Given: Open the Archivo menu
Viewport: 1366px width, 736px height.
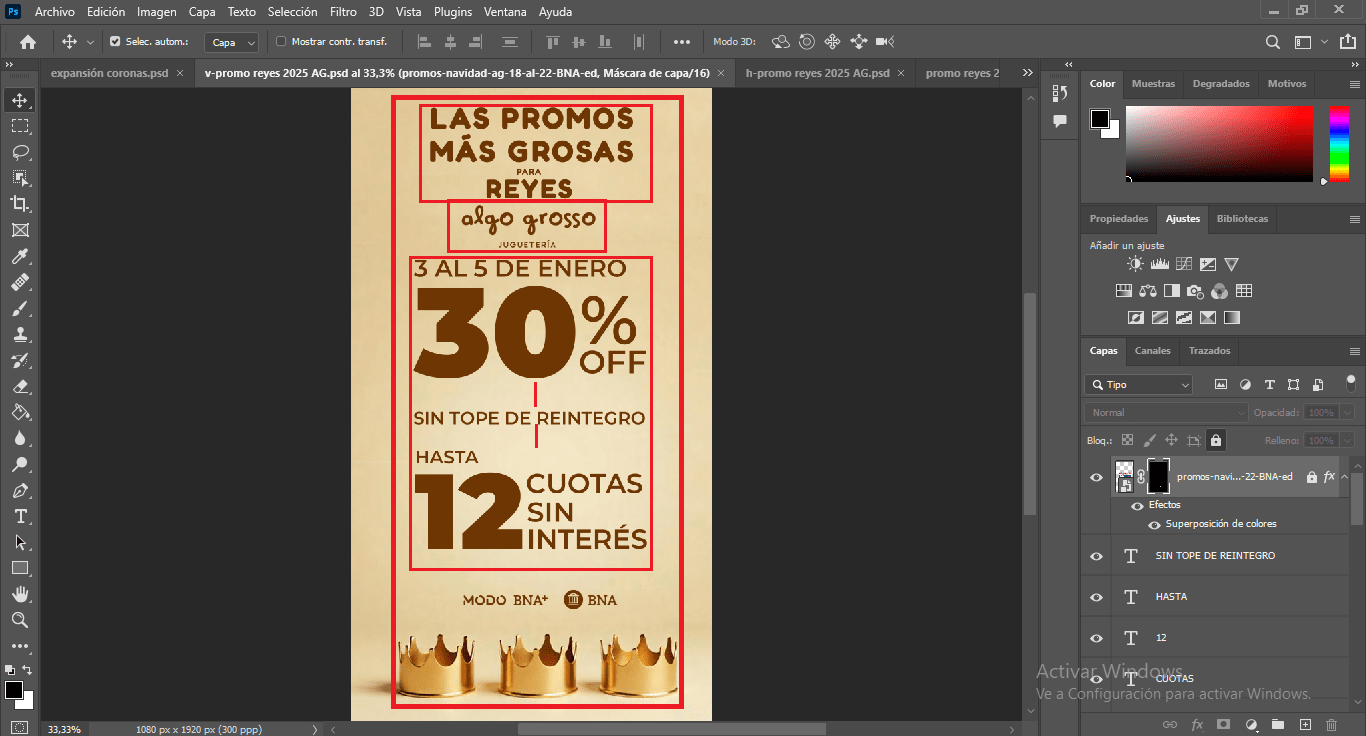Looking at the screenshot, I should (54, 12).
